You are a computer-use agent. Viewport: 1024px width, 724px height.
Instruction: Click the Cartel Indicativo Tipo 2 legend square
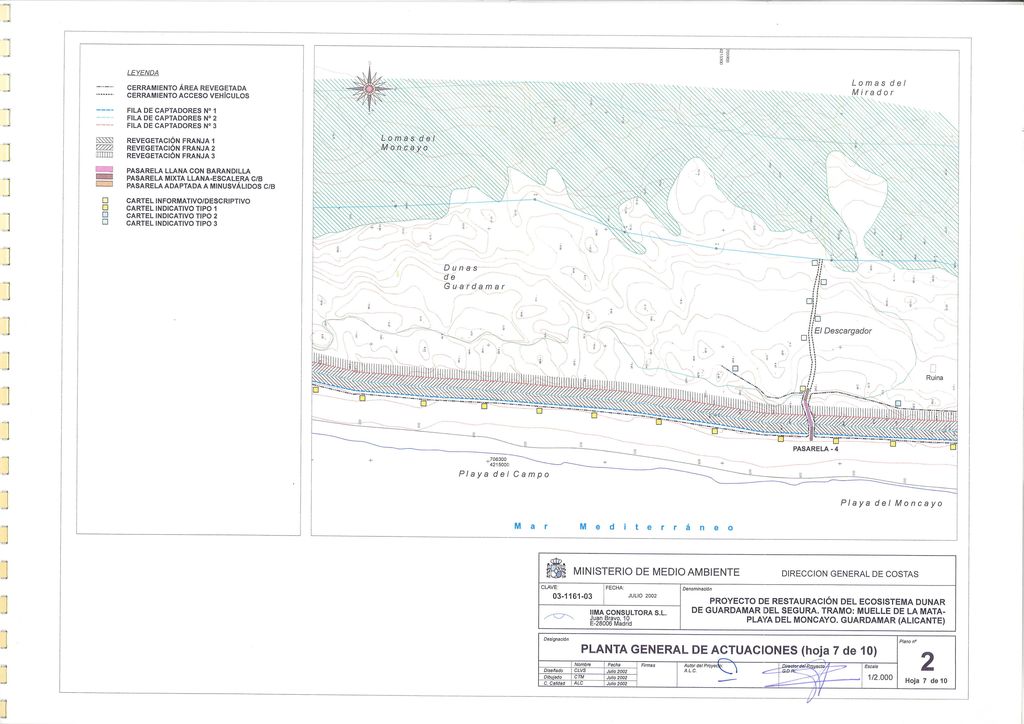(x=104, y=215)
